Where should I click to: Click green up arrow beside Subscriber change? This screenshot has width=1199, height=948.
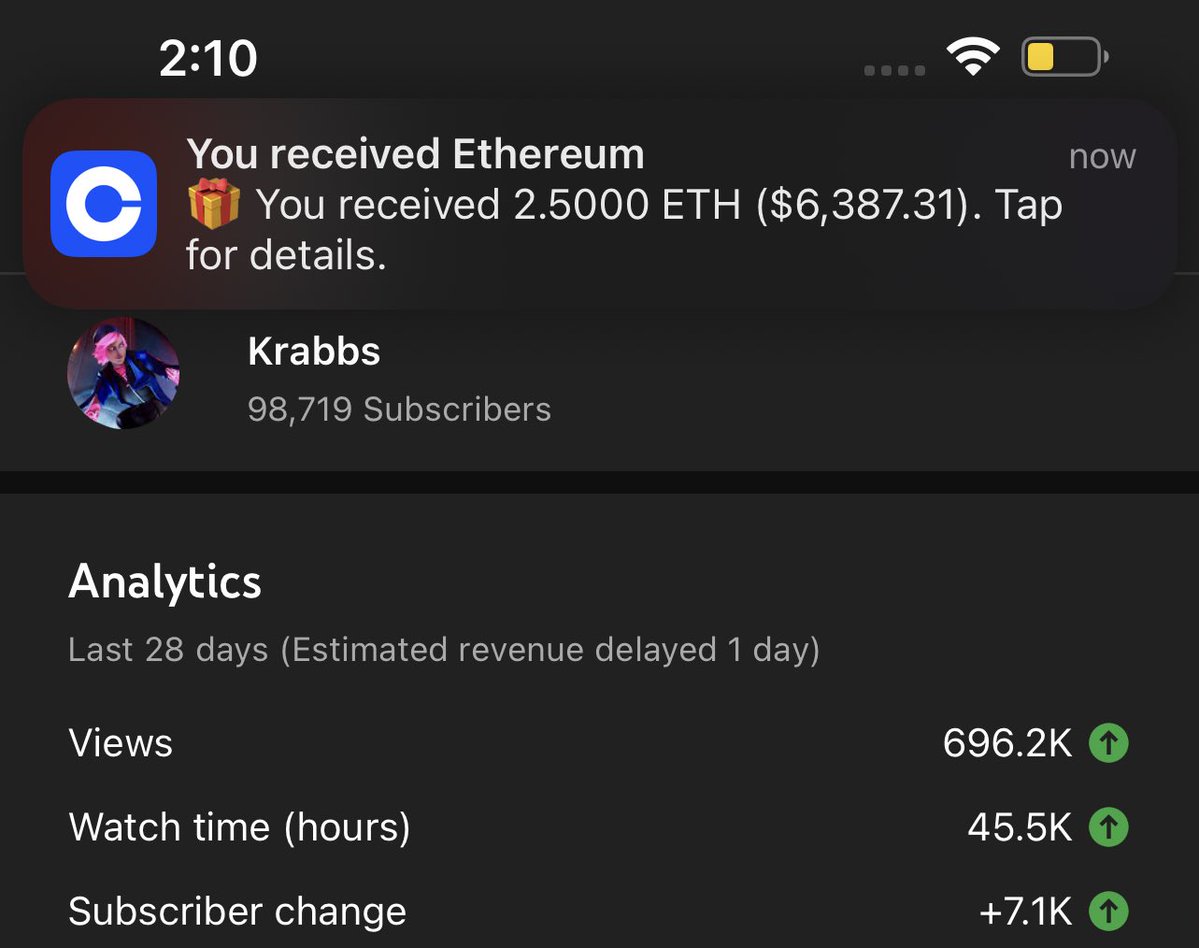tap(1108, 911)
